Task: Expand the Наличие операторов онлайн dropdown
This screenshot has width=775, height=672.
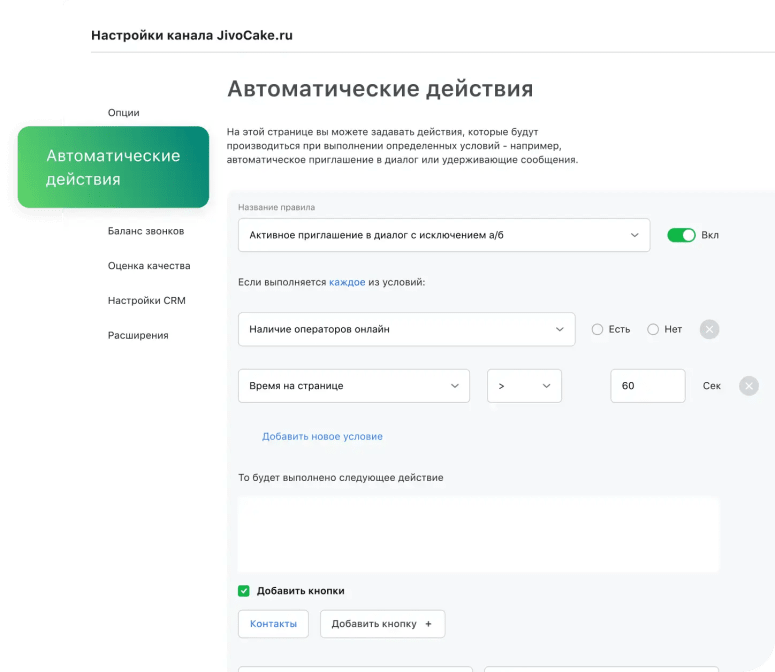Action: [x=406, y=329]
